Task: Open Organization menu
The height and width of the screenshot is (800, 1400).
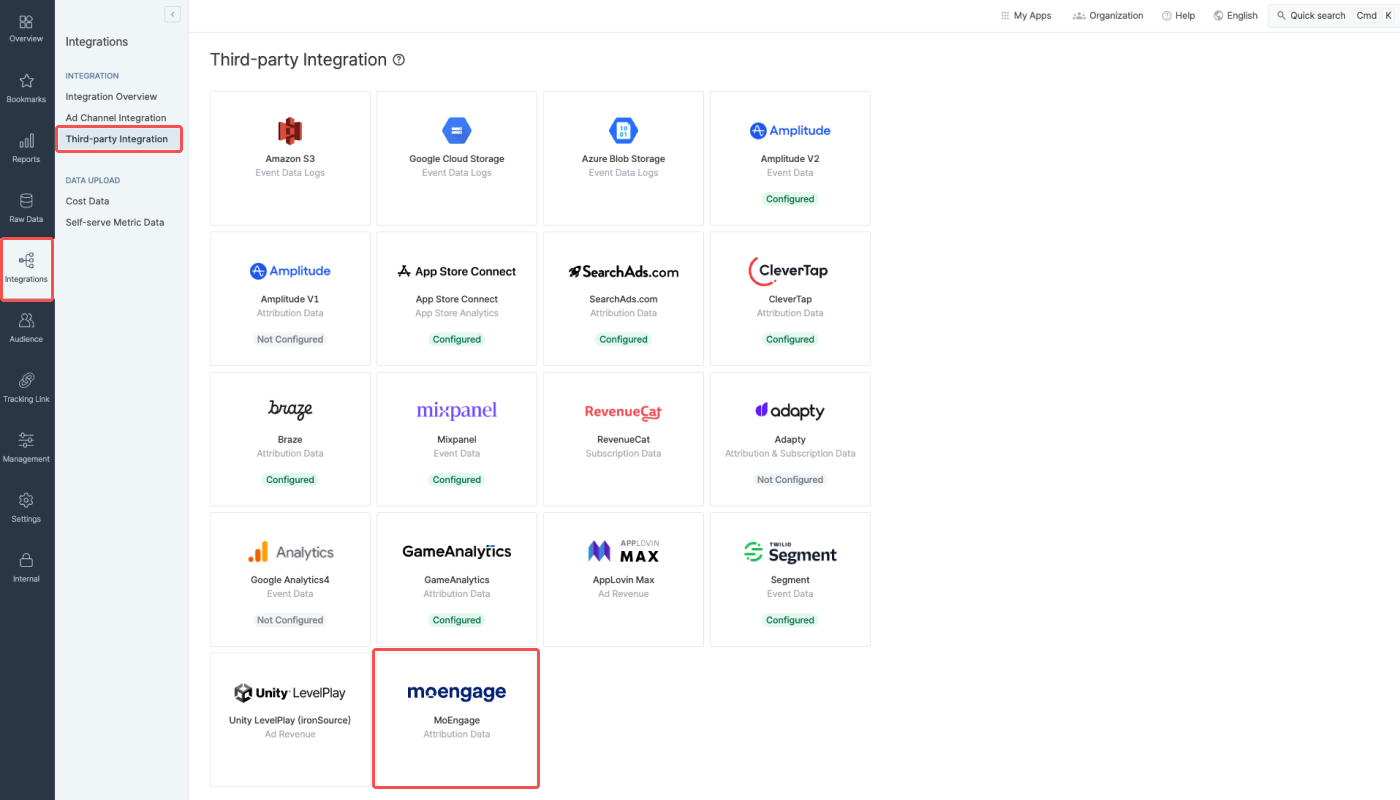Action: coord(1108,15)
